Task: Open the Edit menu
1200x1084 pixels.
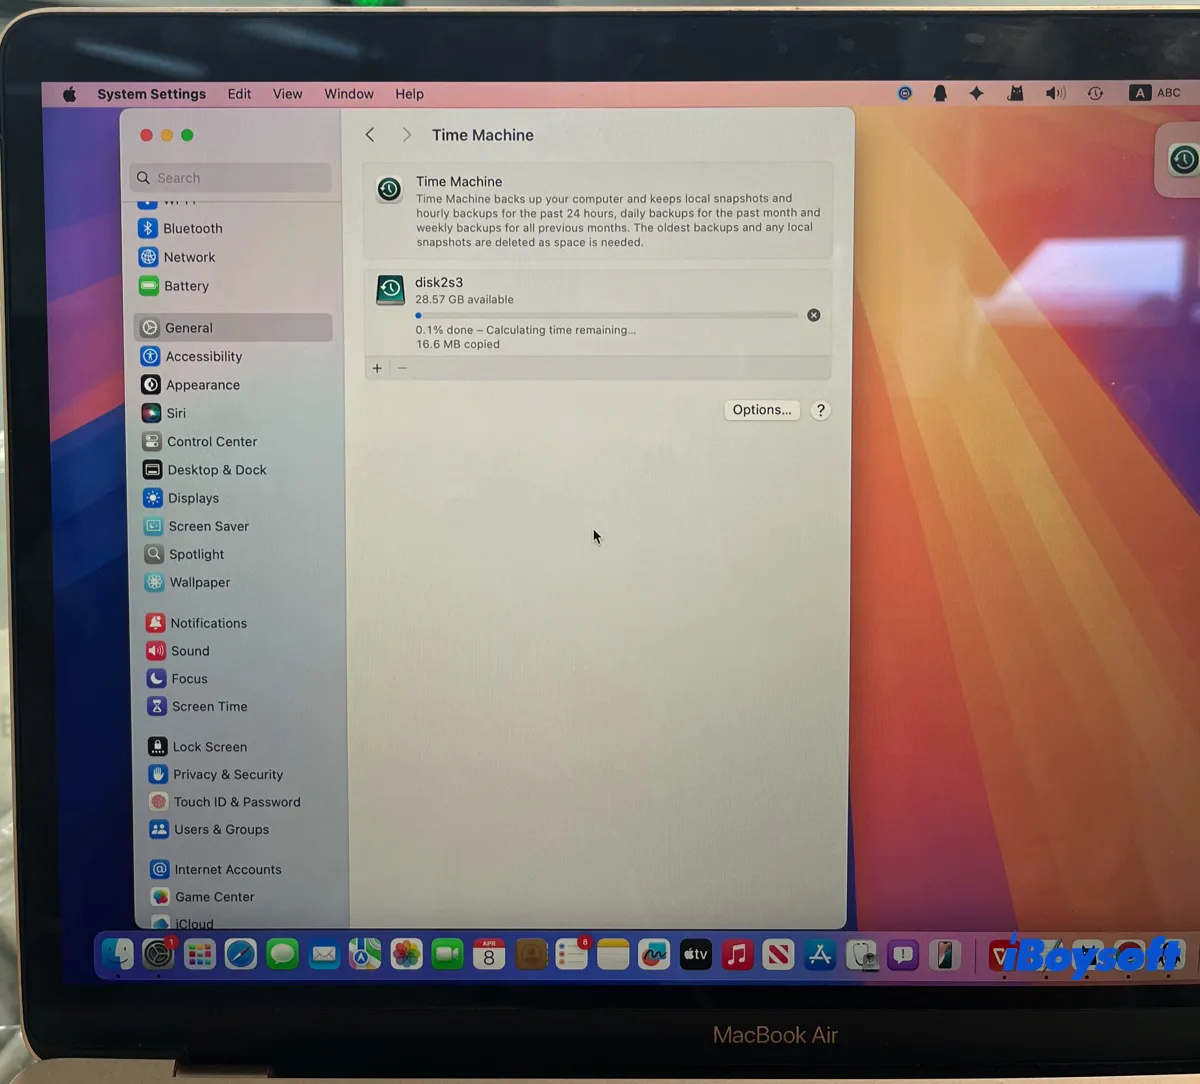Action: point(239,93)
